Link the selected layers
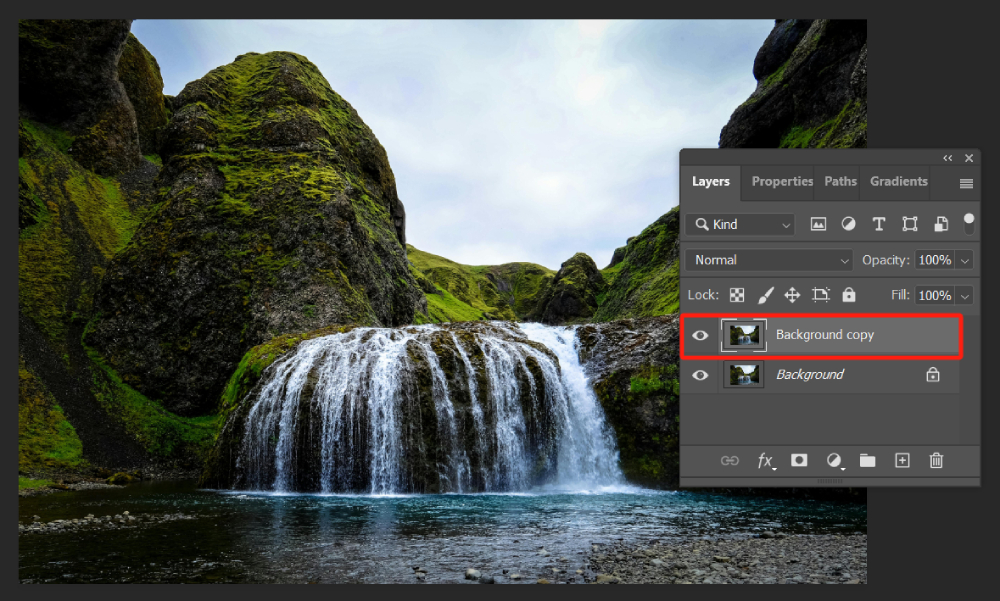 click(x=730, y=460)
